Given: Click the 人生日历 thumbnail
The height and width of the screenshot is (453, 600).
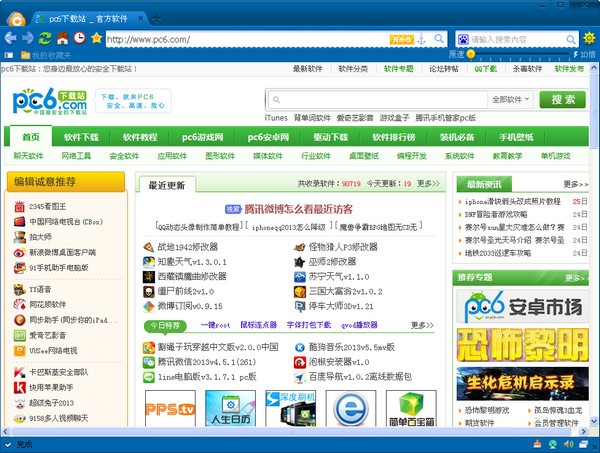Looking at the screenshot, I should coord(230,408).
